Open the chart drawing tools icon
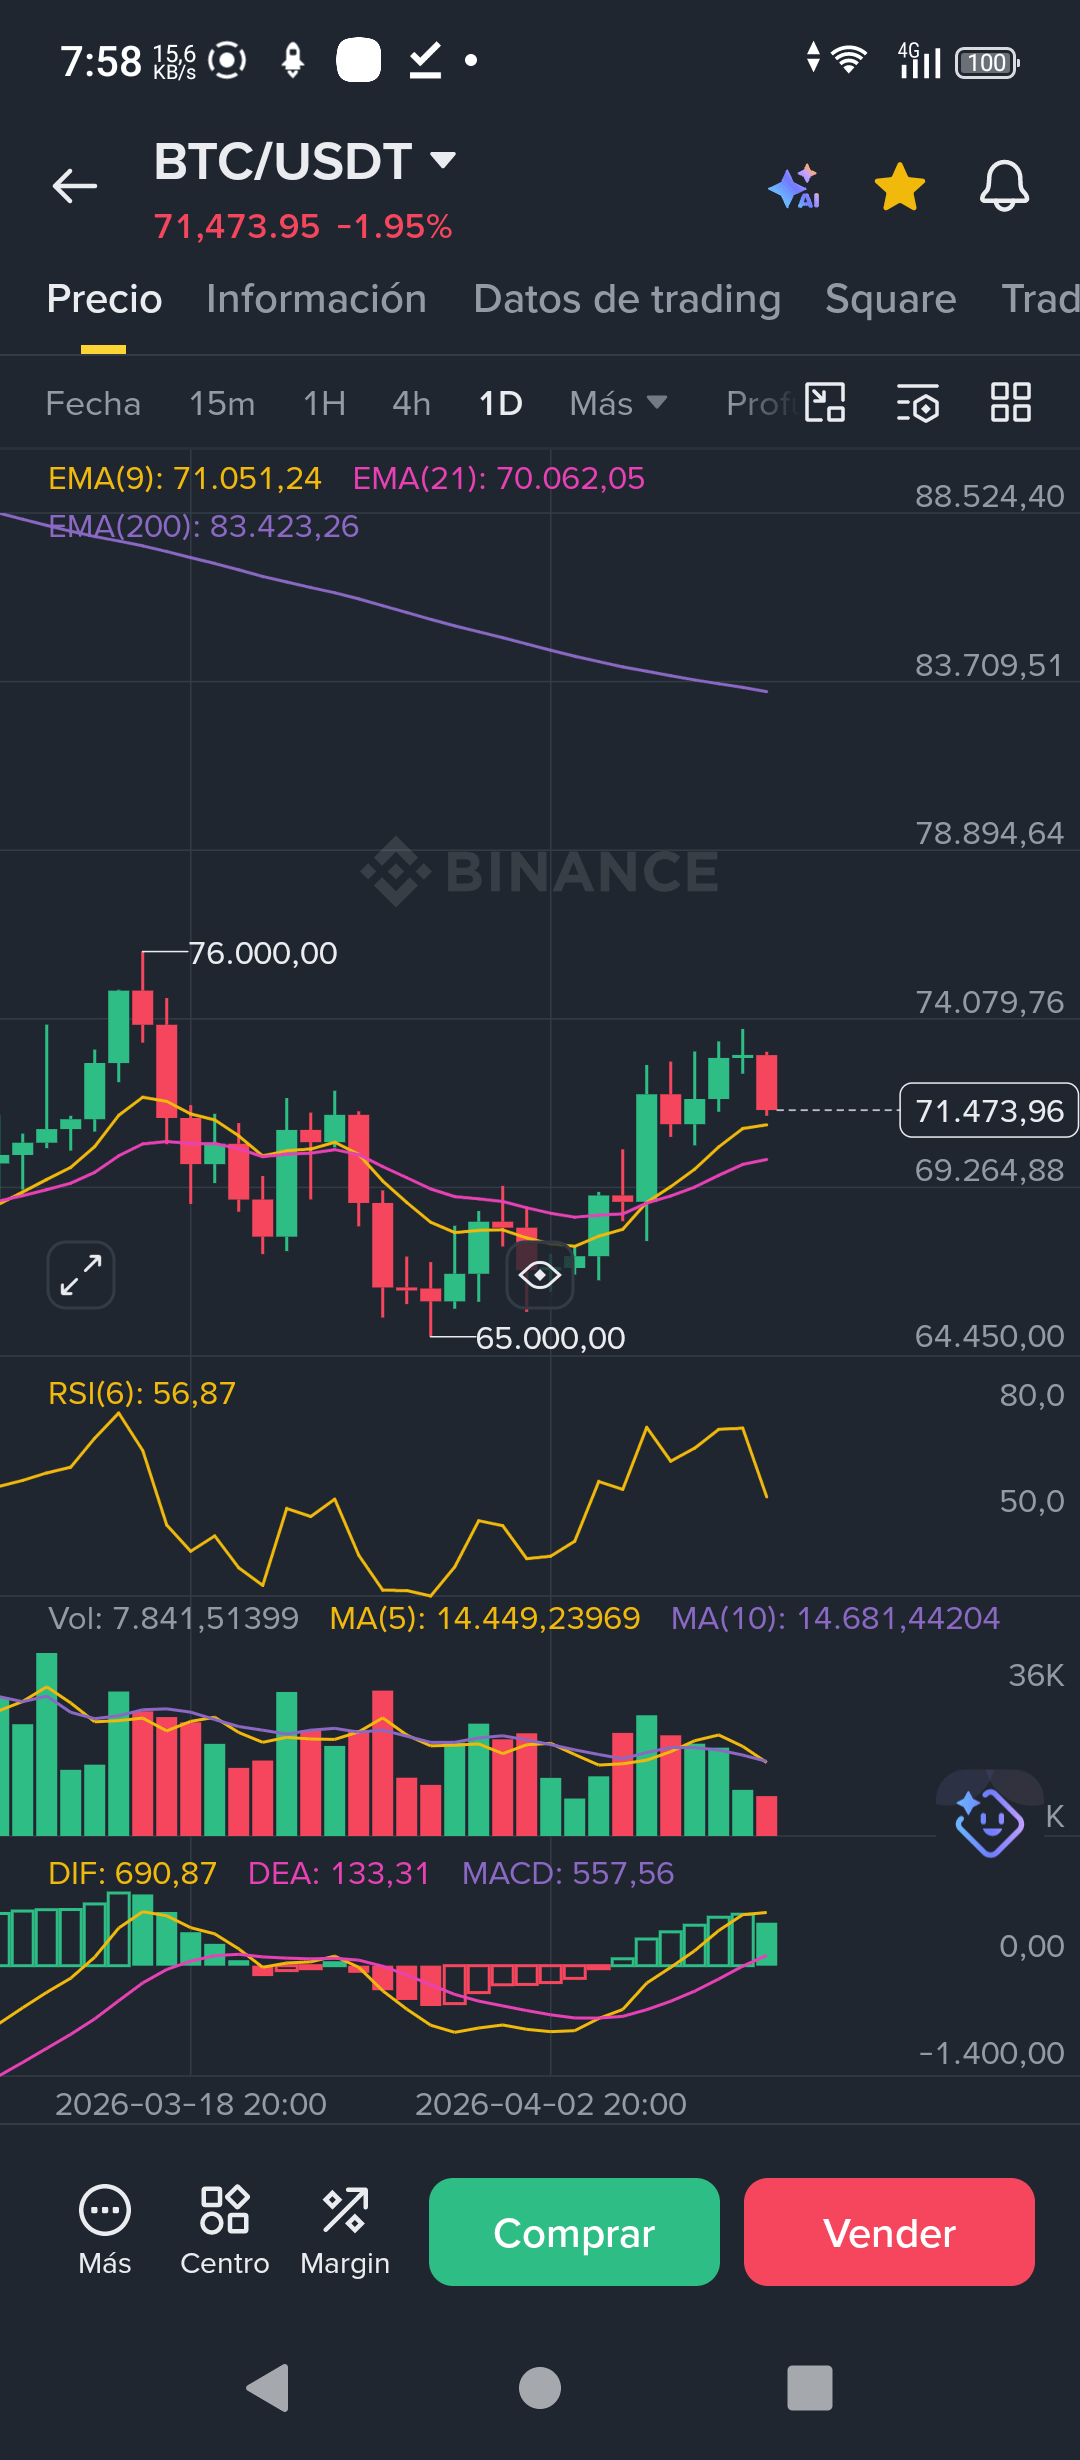Viewport: 1080px width, 2460px height. tap(825, 403)
